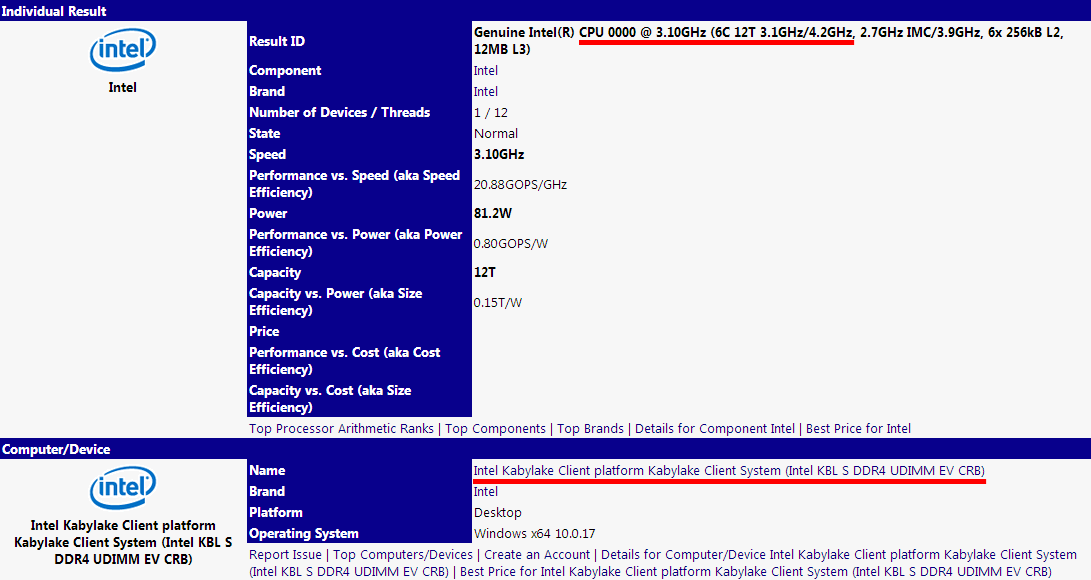Open the Intel link in Component row
1091x580 pixels.
[485, 71]
